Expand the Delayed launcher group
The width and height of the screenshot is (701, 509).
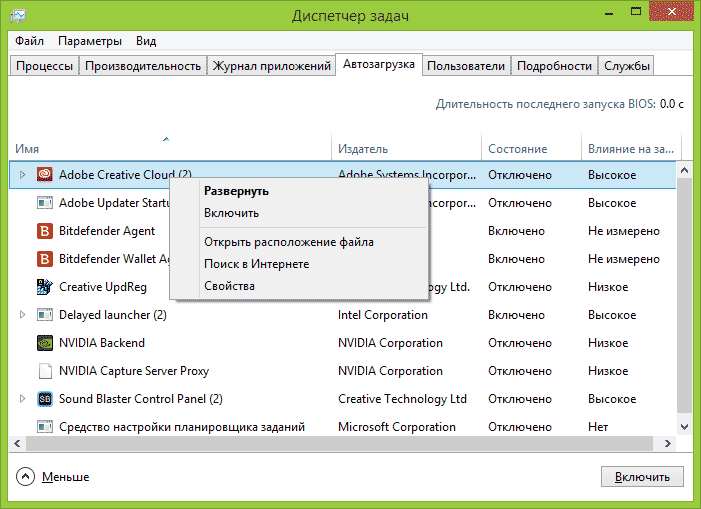tap(22, 315)
